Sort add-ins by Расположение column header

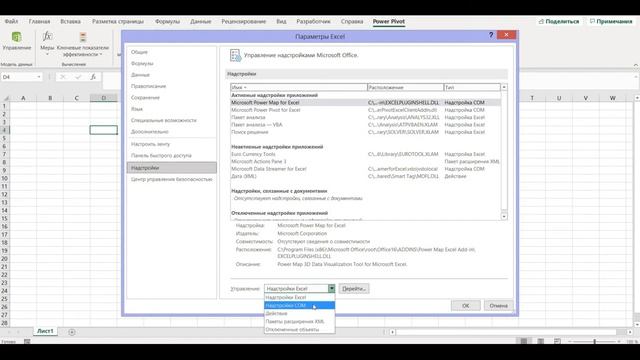pyautogui.click(x=405, y=87)
